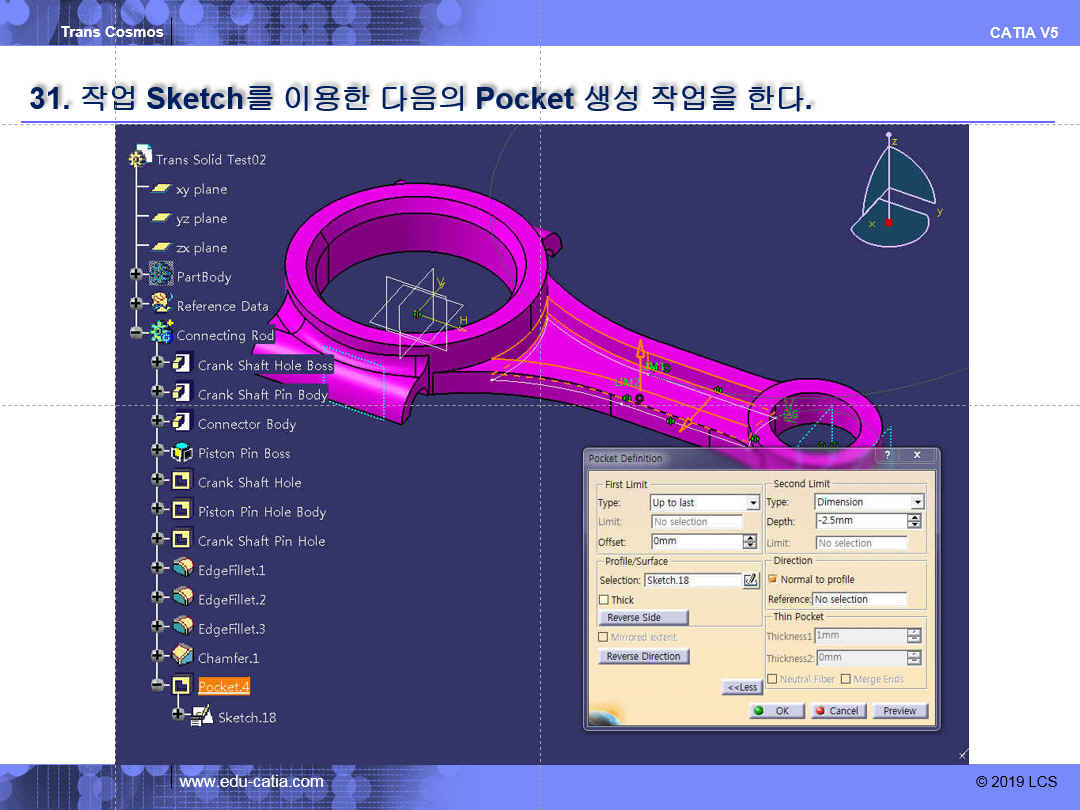
Task: Select the Piston Pin Boss icon
Action: 182,453
